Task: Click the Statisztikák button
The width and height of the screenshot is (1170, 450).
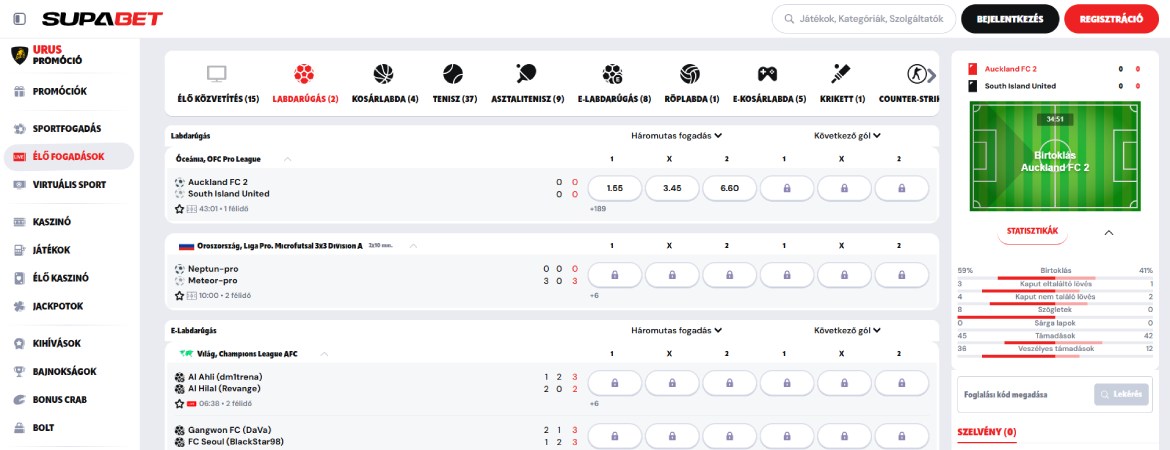Action: click(x=1032, y=231)
